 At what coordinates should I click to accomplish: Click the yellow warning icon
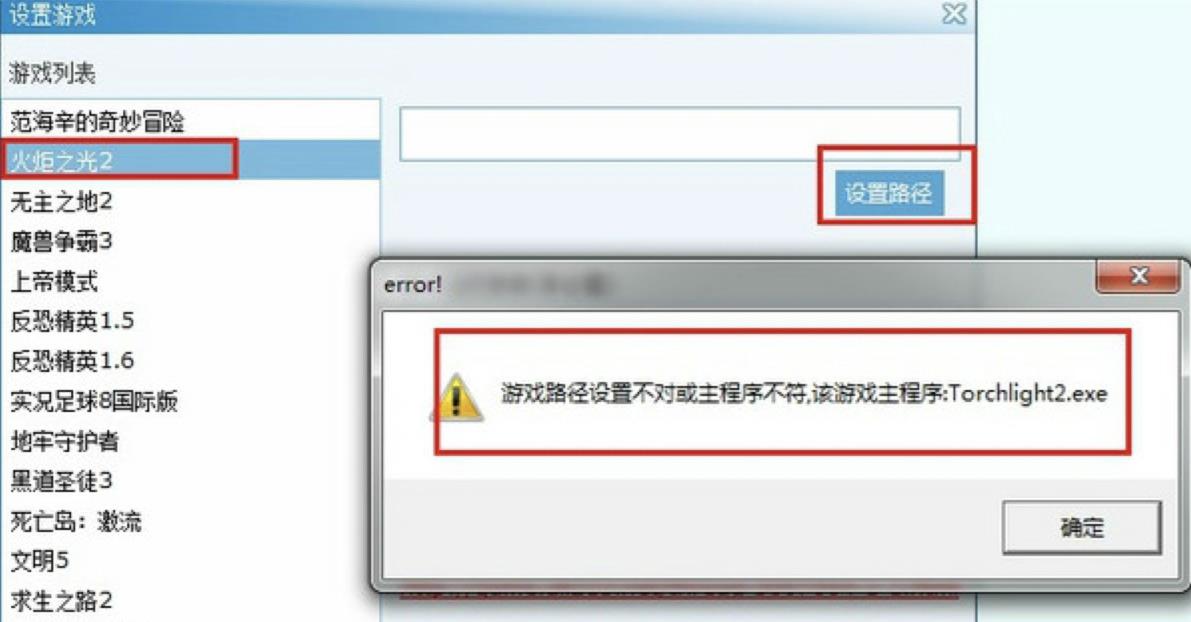(x=456, y=397)
